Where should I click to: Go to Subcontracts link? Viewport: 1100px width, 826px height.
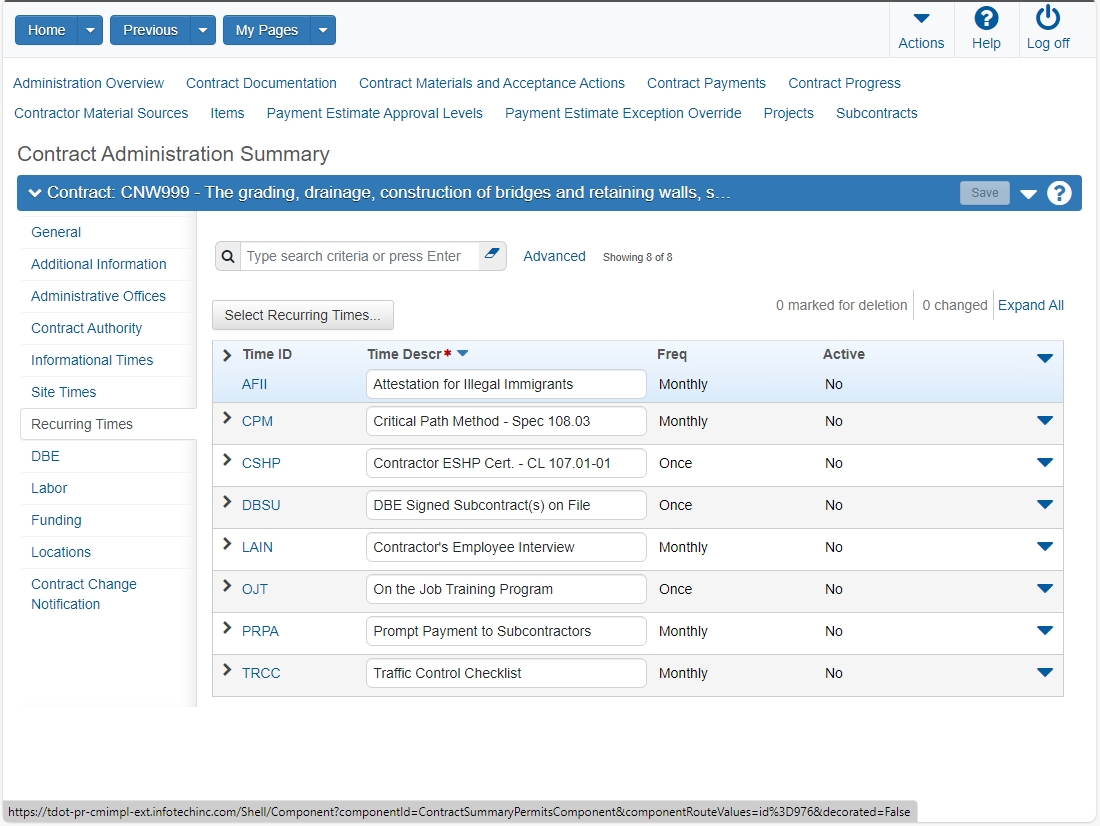(877, 114)
